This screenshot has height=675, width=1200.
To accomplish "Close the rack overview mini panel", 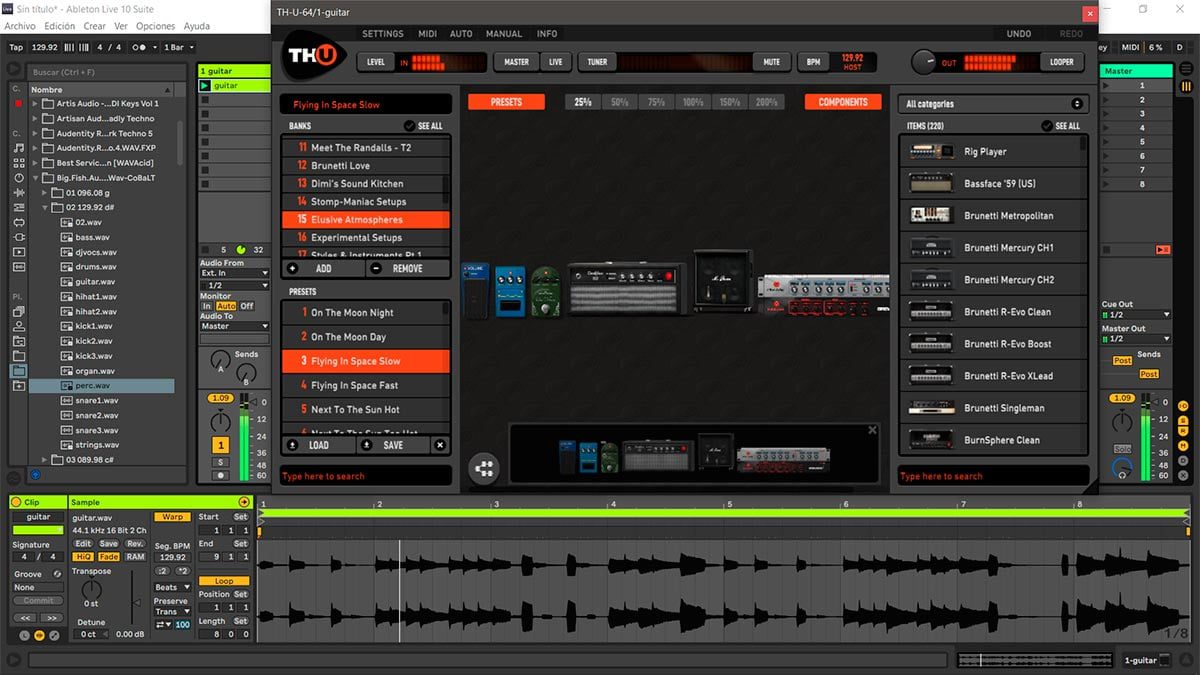I will [872, 430].
